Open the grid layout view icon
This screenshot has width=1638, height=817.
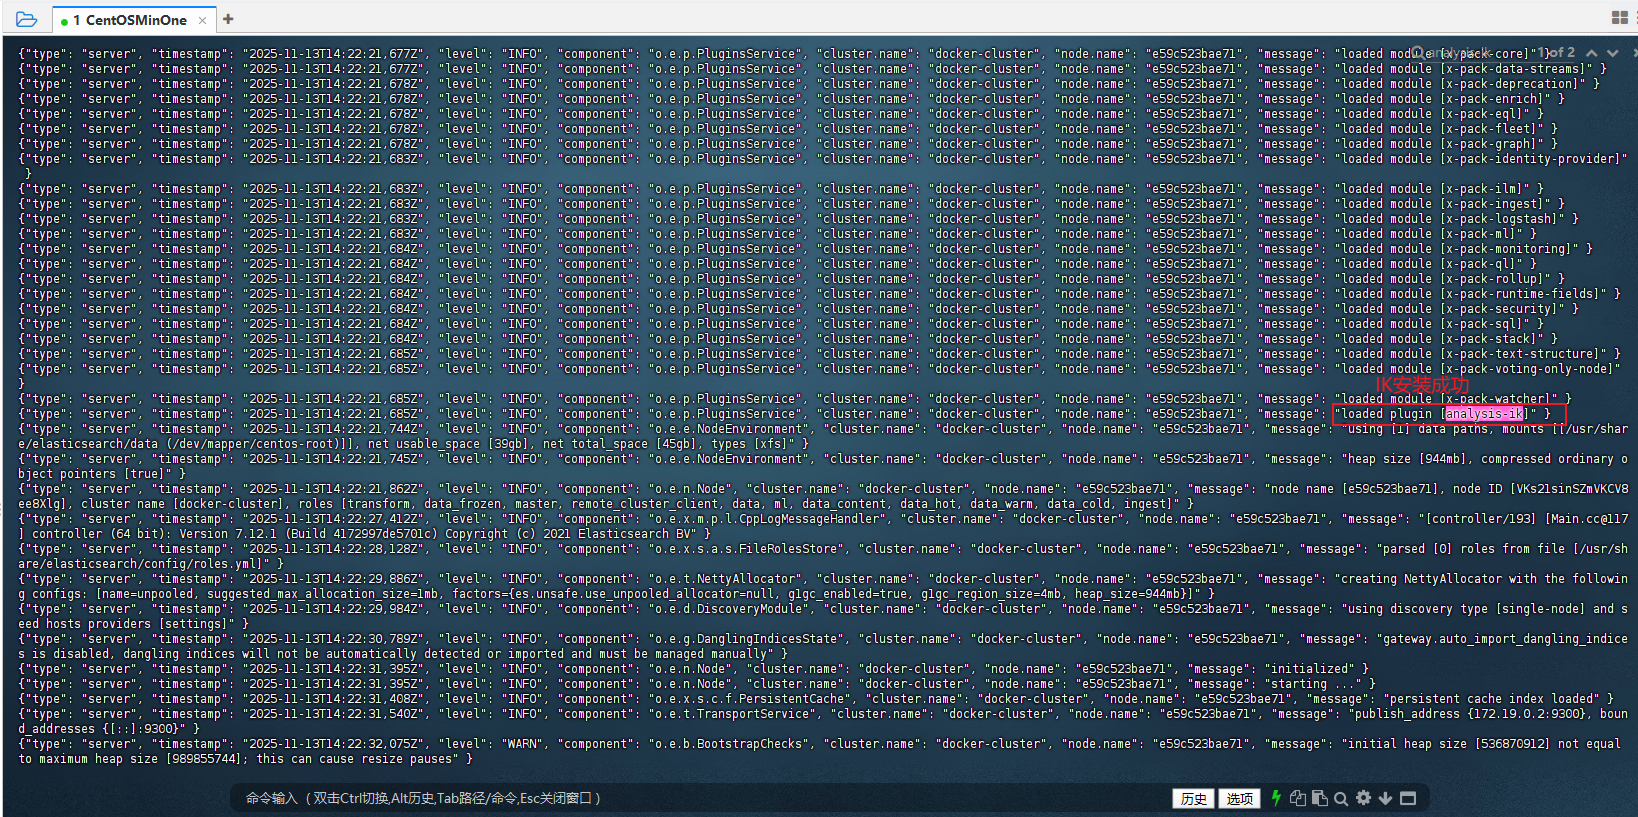click(1620, 18)
